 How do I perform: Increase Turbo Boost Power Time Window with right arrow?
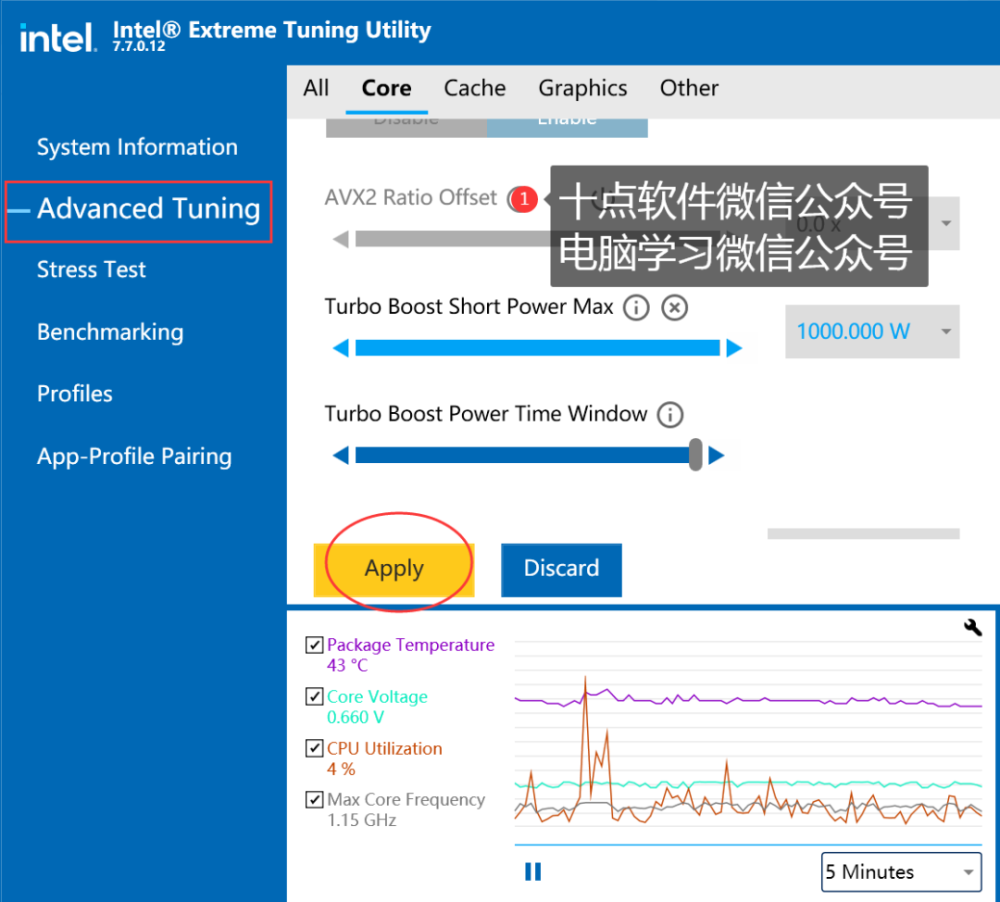click(717, 455)
